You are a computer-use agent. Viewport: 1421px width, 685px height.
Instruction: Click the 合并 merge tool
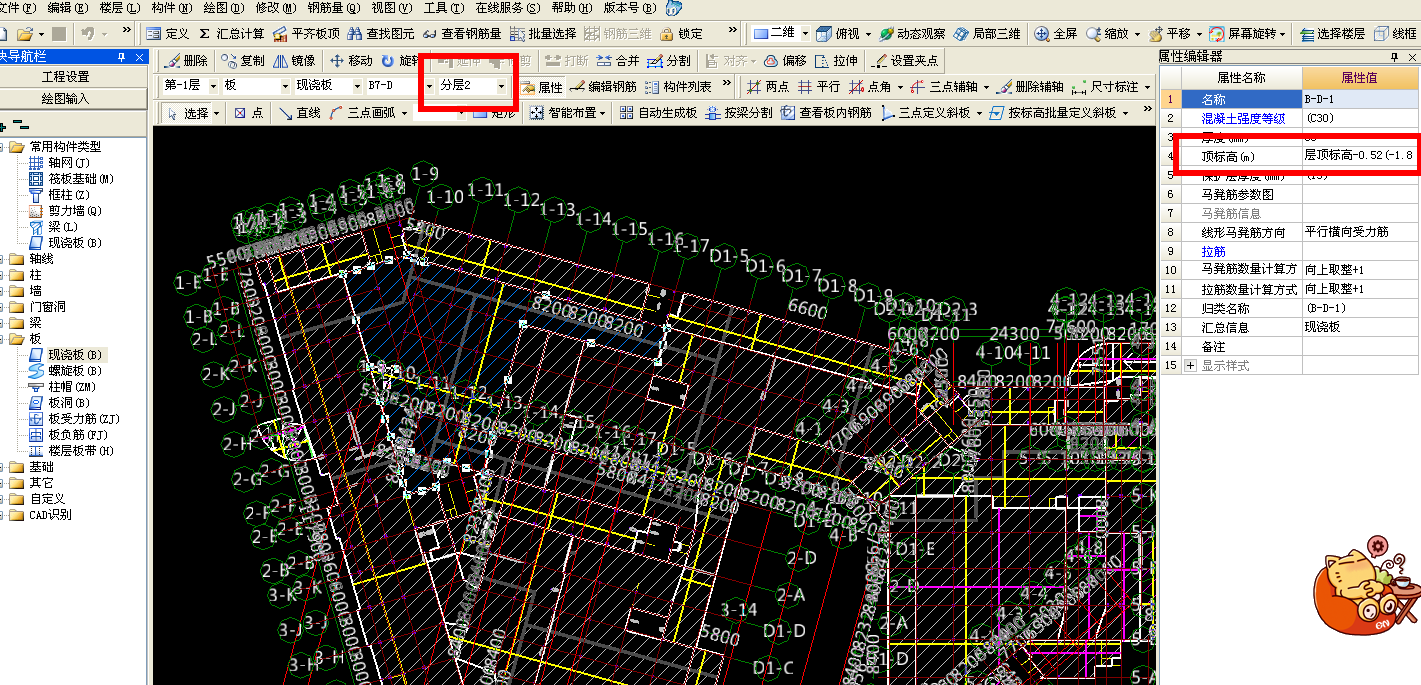[x=618, y=61]
